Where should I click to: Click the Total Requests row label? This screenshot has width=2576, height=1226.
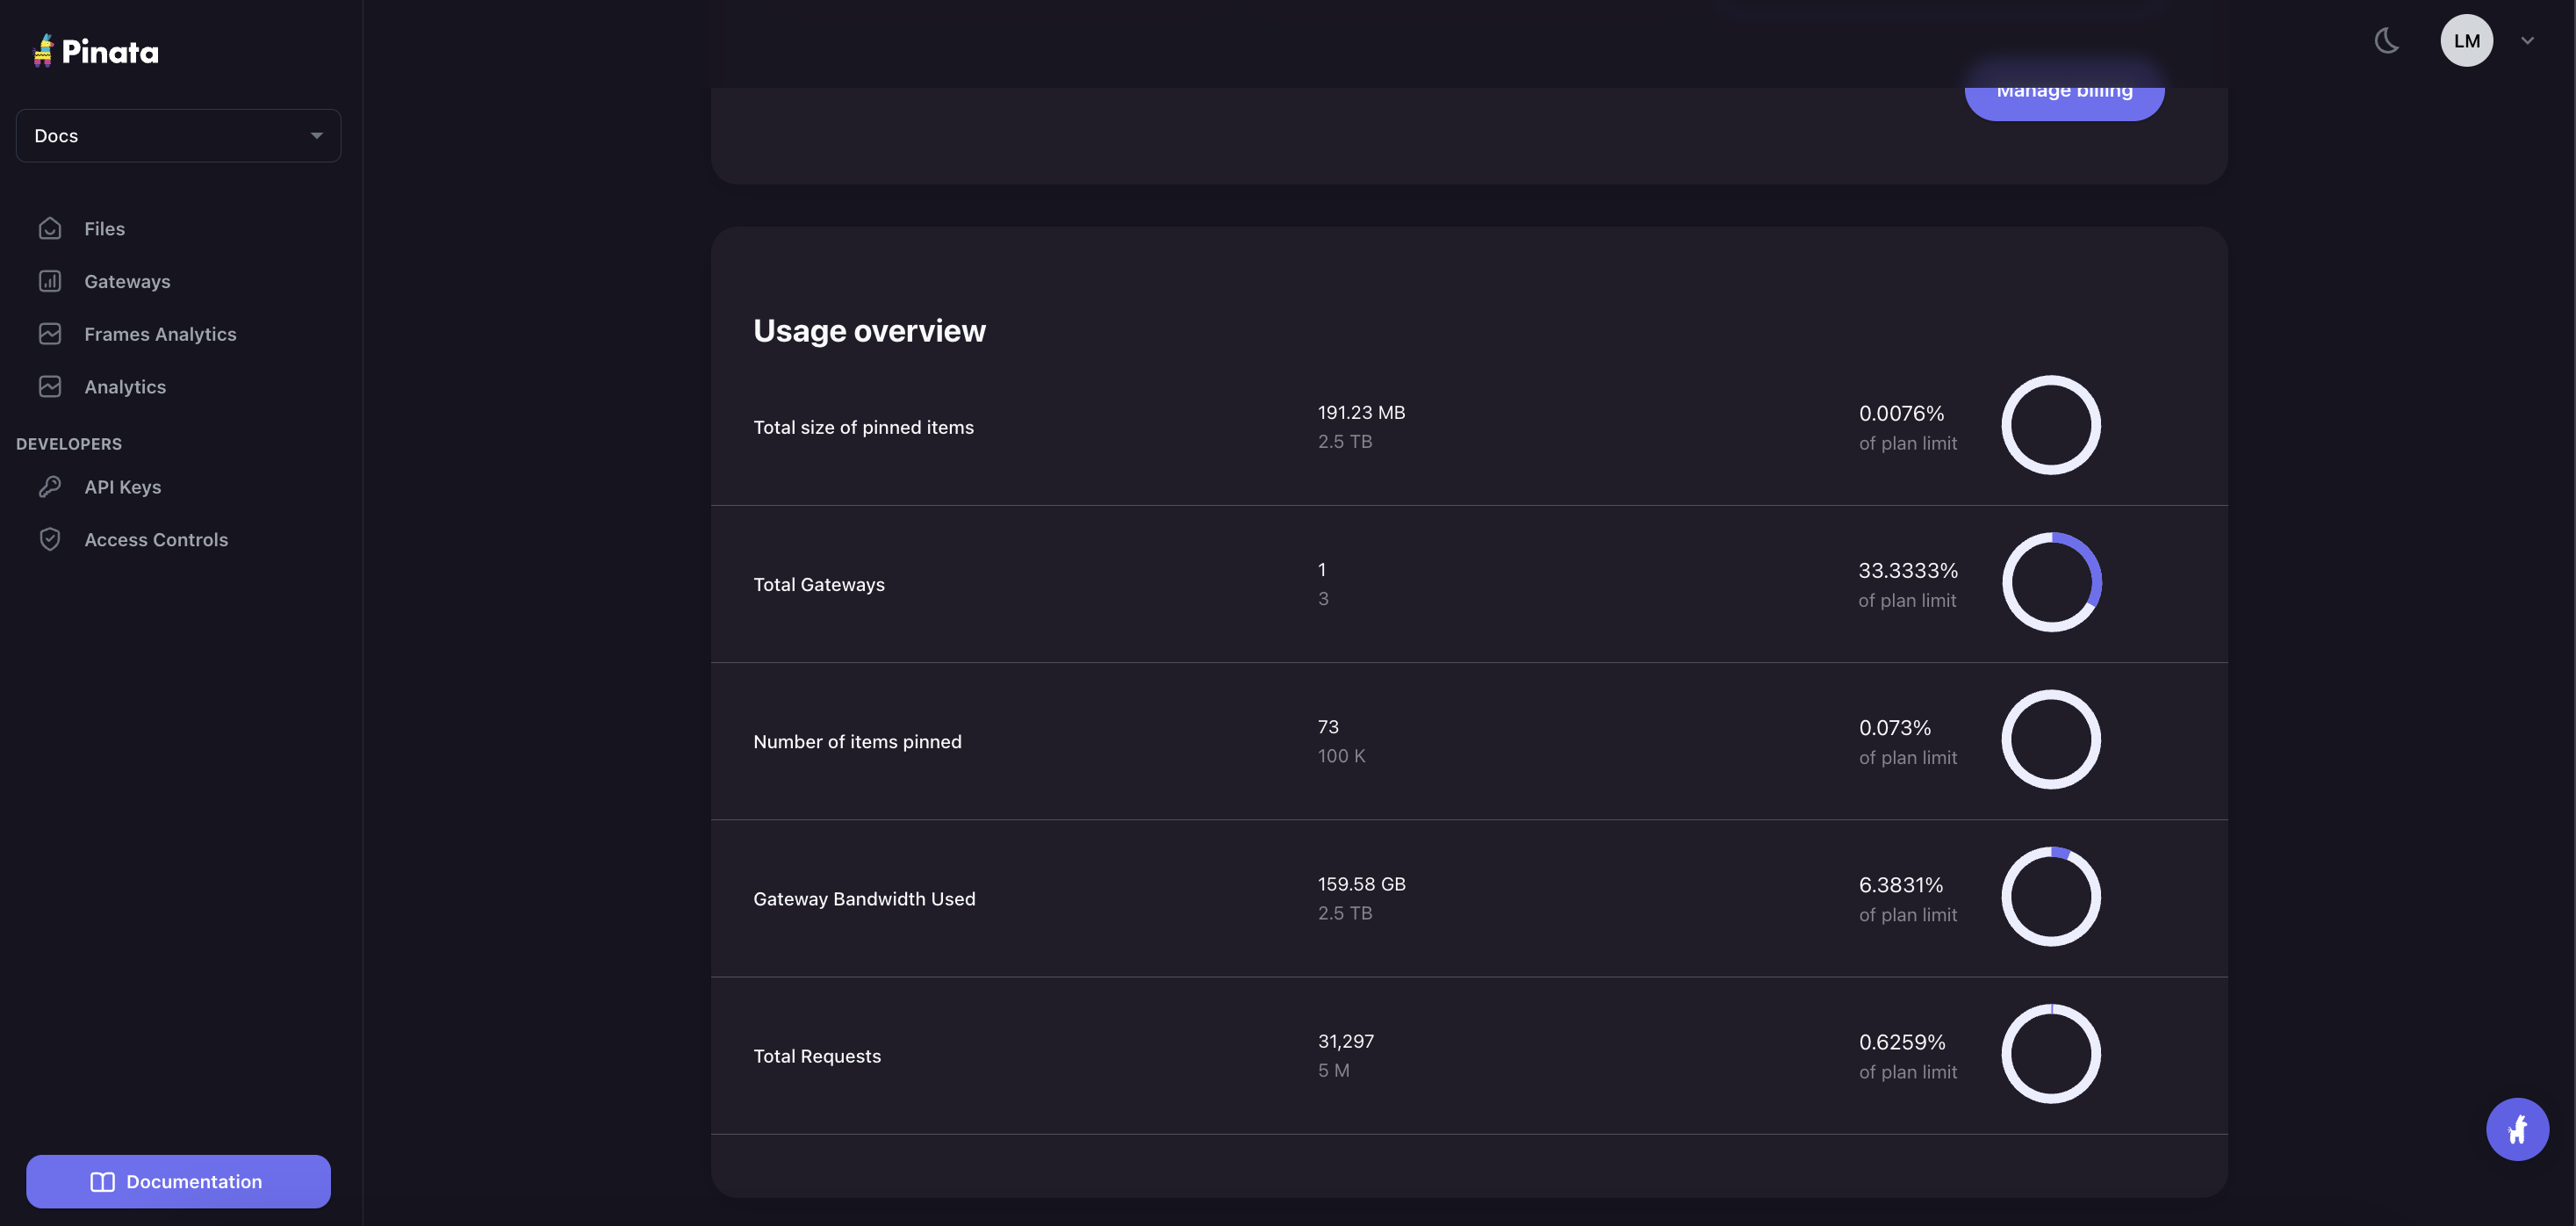coord(816,1056)
